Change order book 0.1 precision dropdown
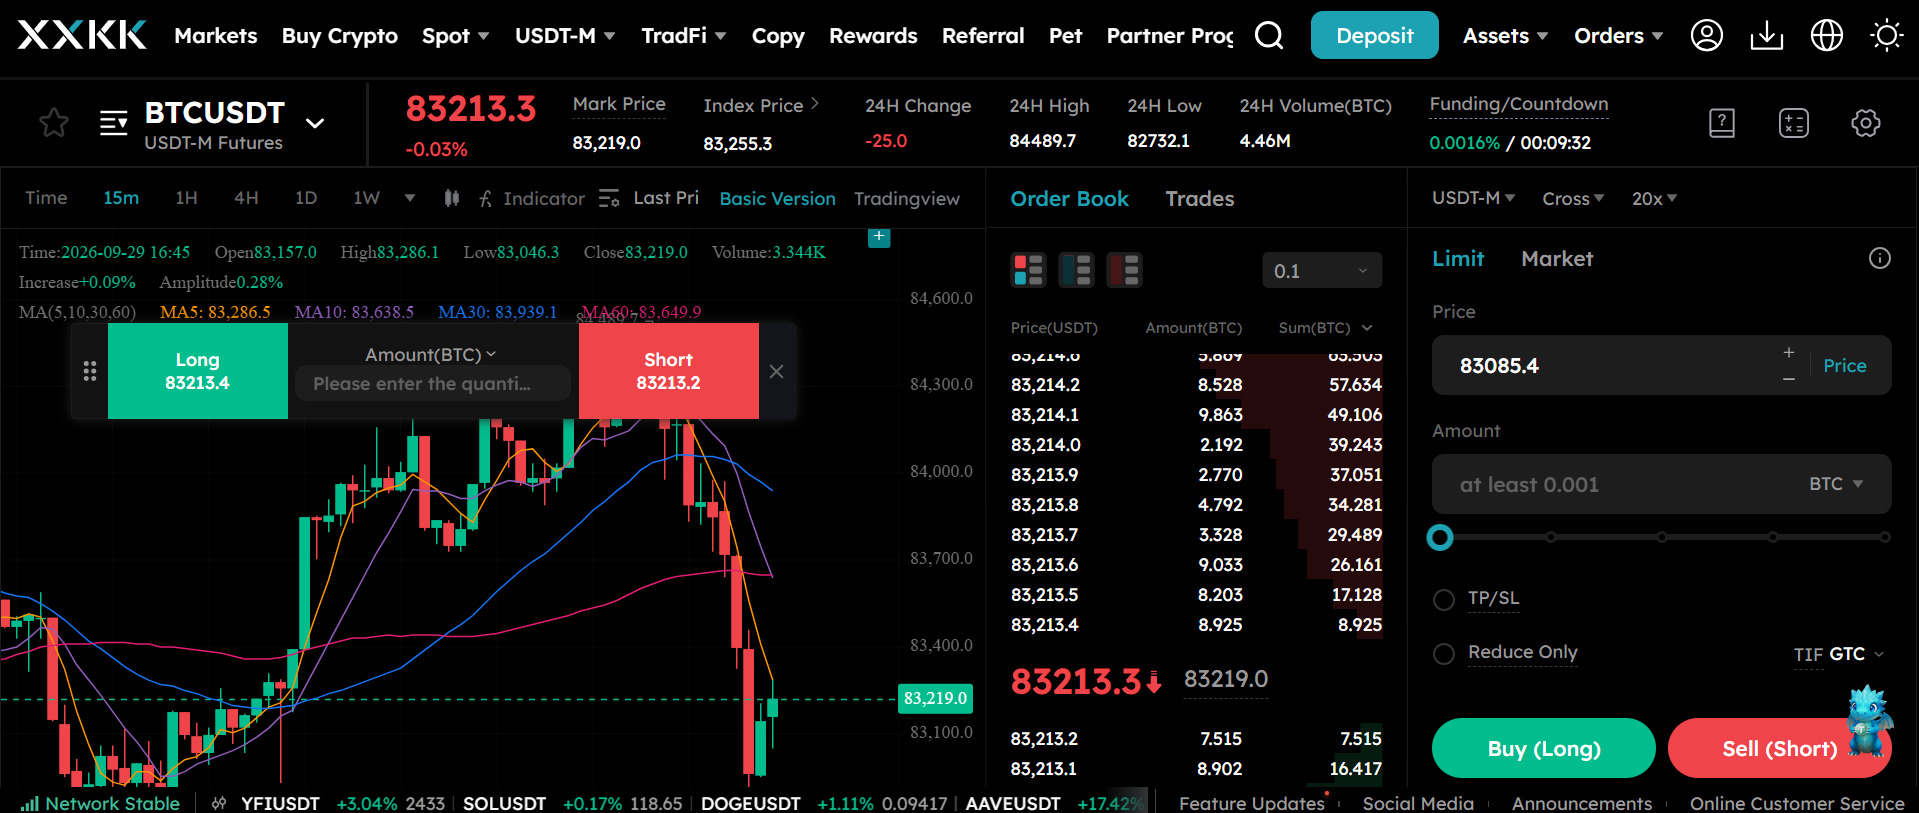This screenshot has height=813, width=1919. pos(1322,271)
